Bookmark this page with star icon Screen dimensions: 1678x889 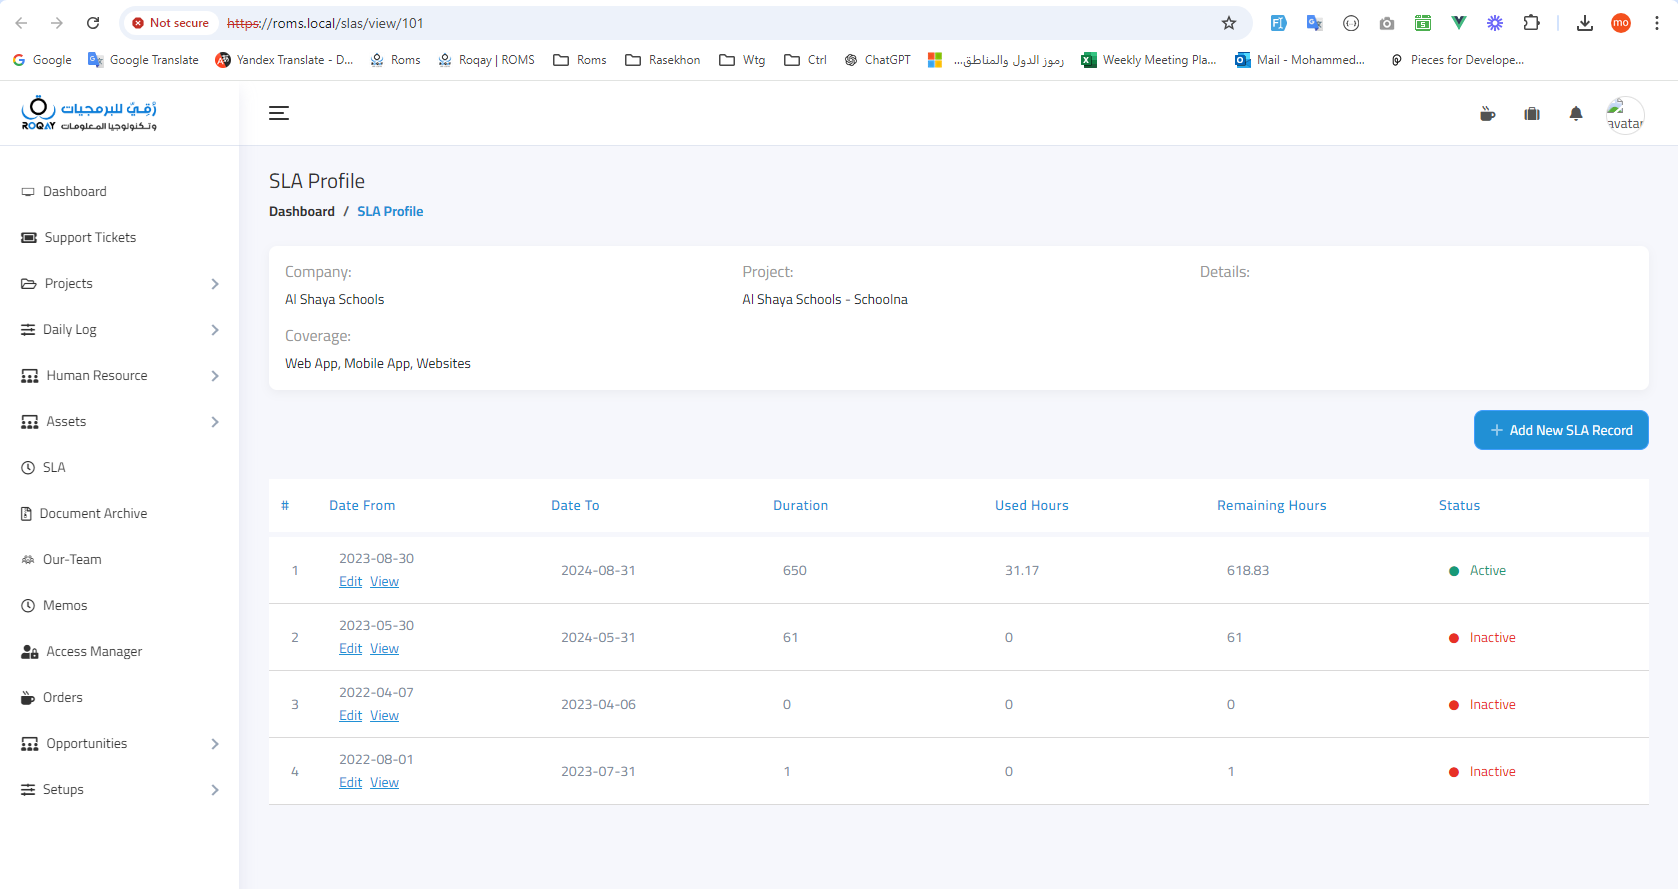pyautogui.click(x=1229, y=23)
